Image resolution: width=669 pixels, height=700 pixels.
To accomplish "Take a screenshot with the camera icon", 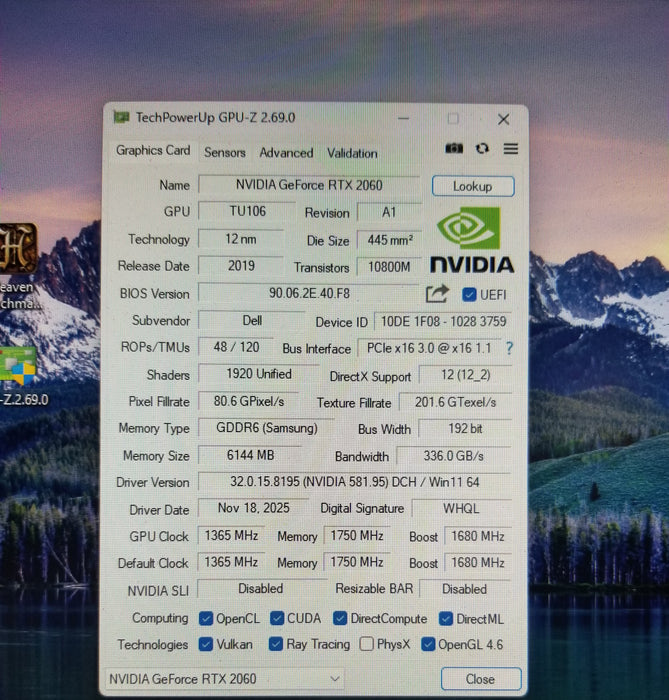I will (x=454, y=148).
